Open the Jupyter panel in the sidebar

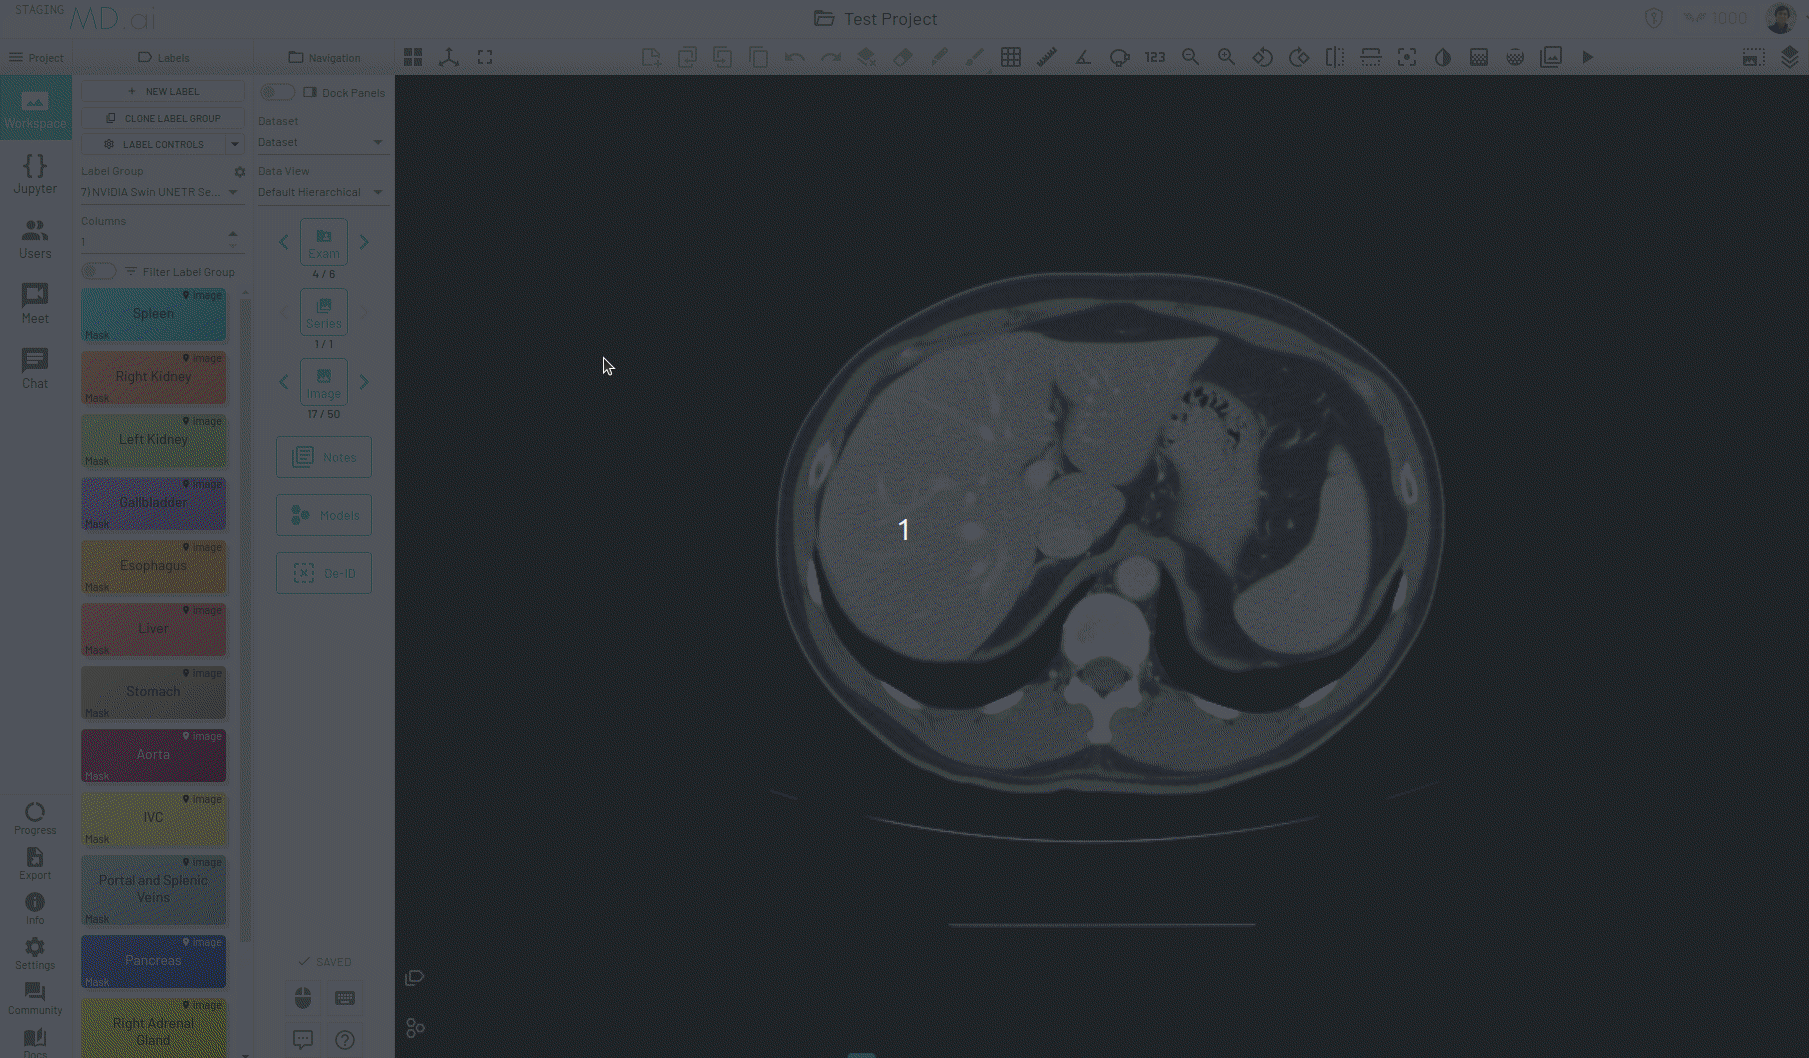[35, 175]
